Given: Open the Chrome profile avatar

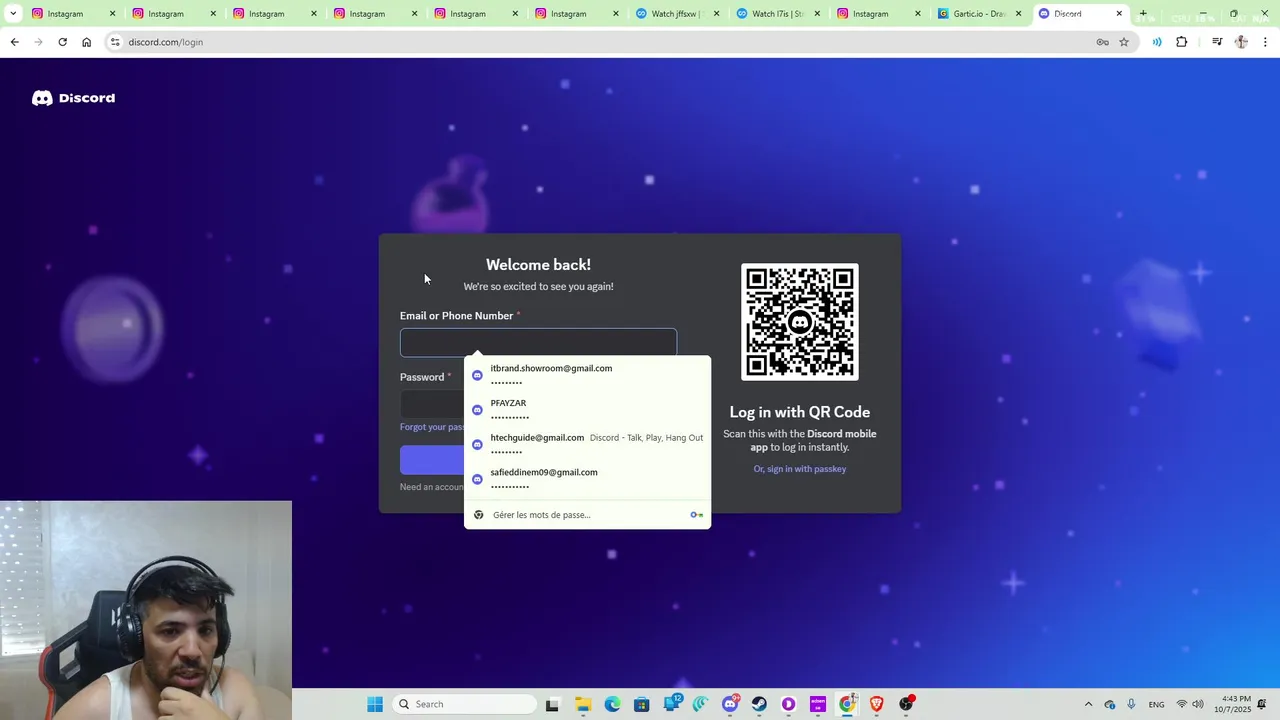Looking at the screenshot, I should click(1241, 42).
